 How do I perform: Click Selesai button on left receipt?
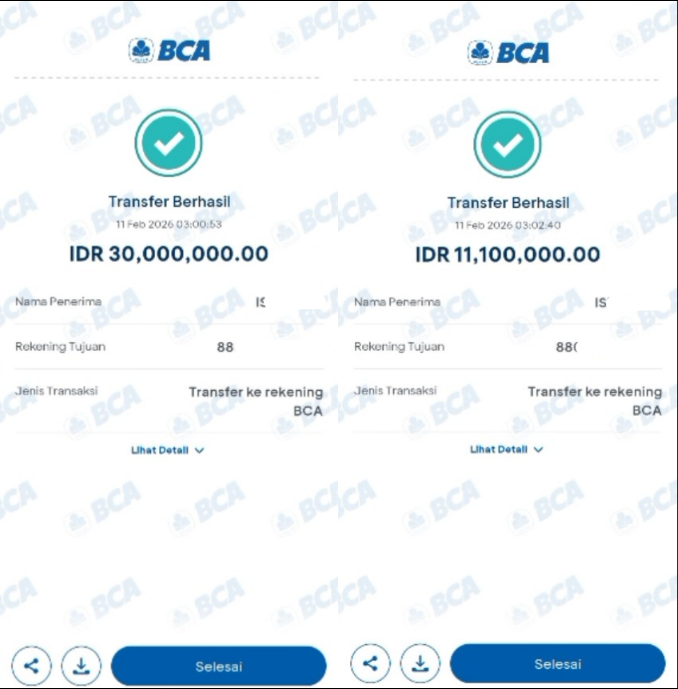pyautogui.click(x=218, y=666)
